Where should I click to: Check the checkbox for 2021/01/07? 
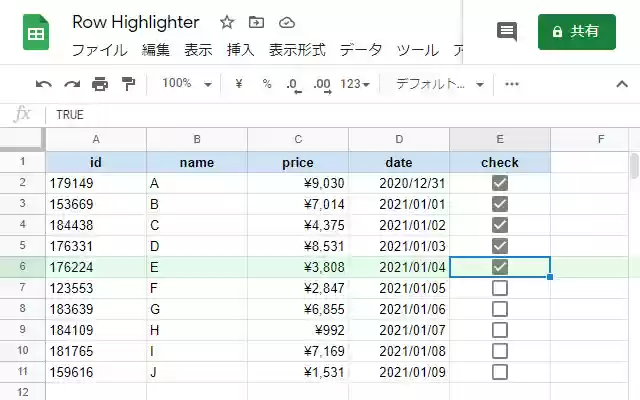pos(500,330)
